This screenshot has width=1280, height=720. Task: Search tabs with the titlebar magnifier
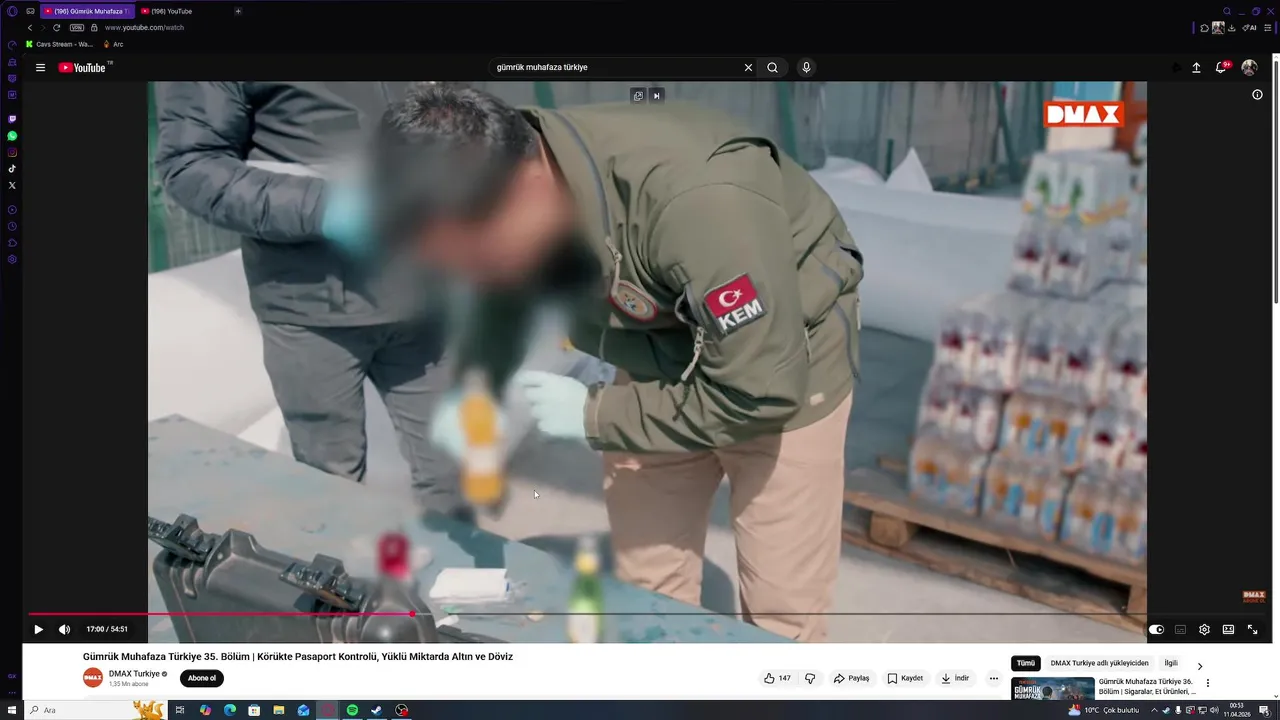click(x=1227, y=11)
